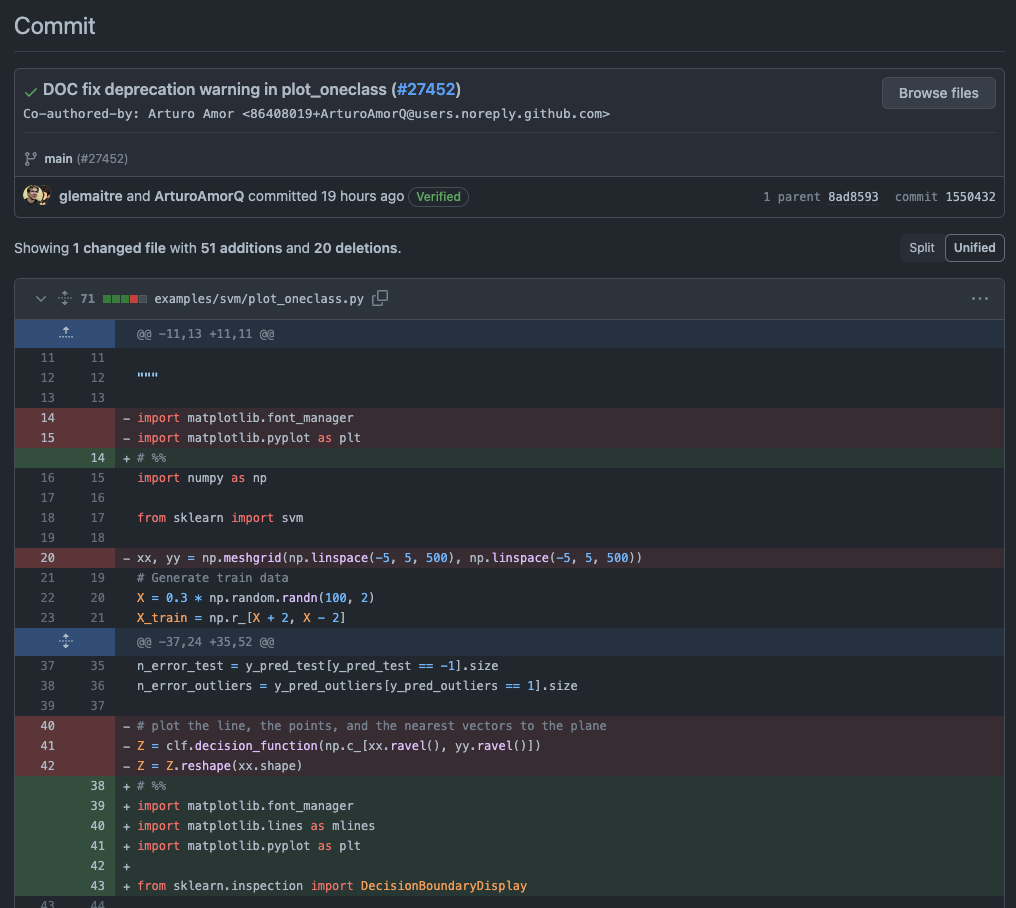
Task: Click the Verified badge on the commit
Action: [x=438, y=196]
